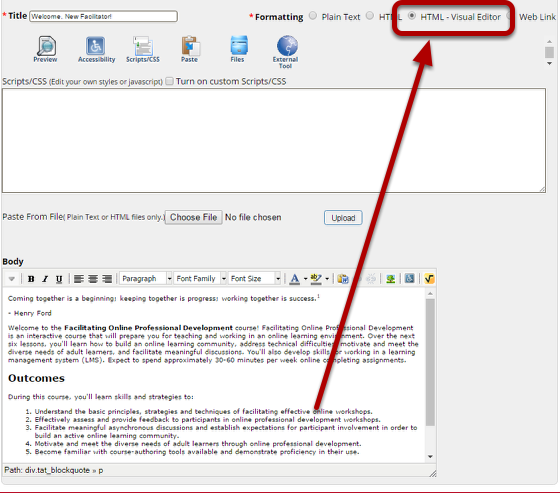The height and width of the screenshot is (493, 560).
Task: Select HTML - Visual Editor radio button
Action: [412, 16]
